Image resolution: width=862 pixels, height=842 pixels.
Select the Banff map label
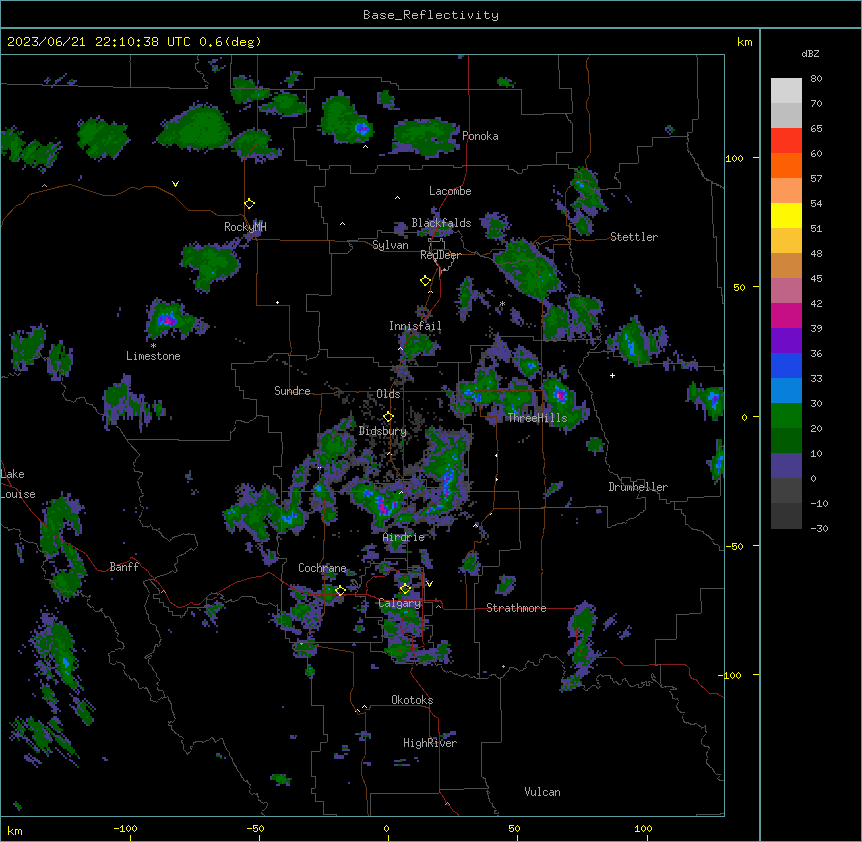(x=124, y=567)
